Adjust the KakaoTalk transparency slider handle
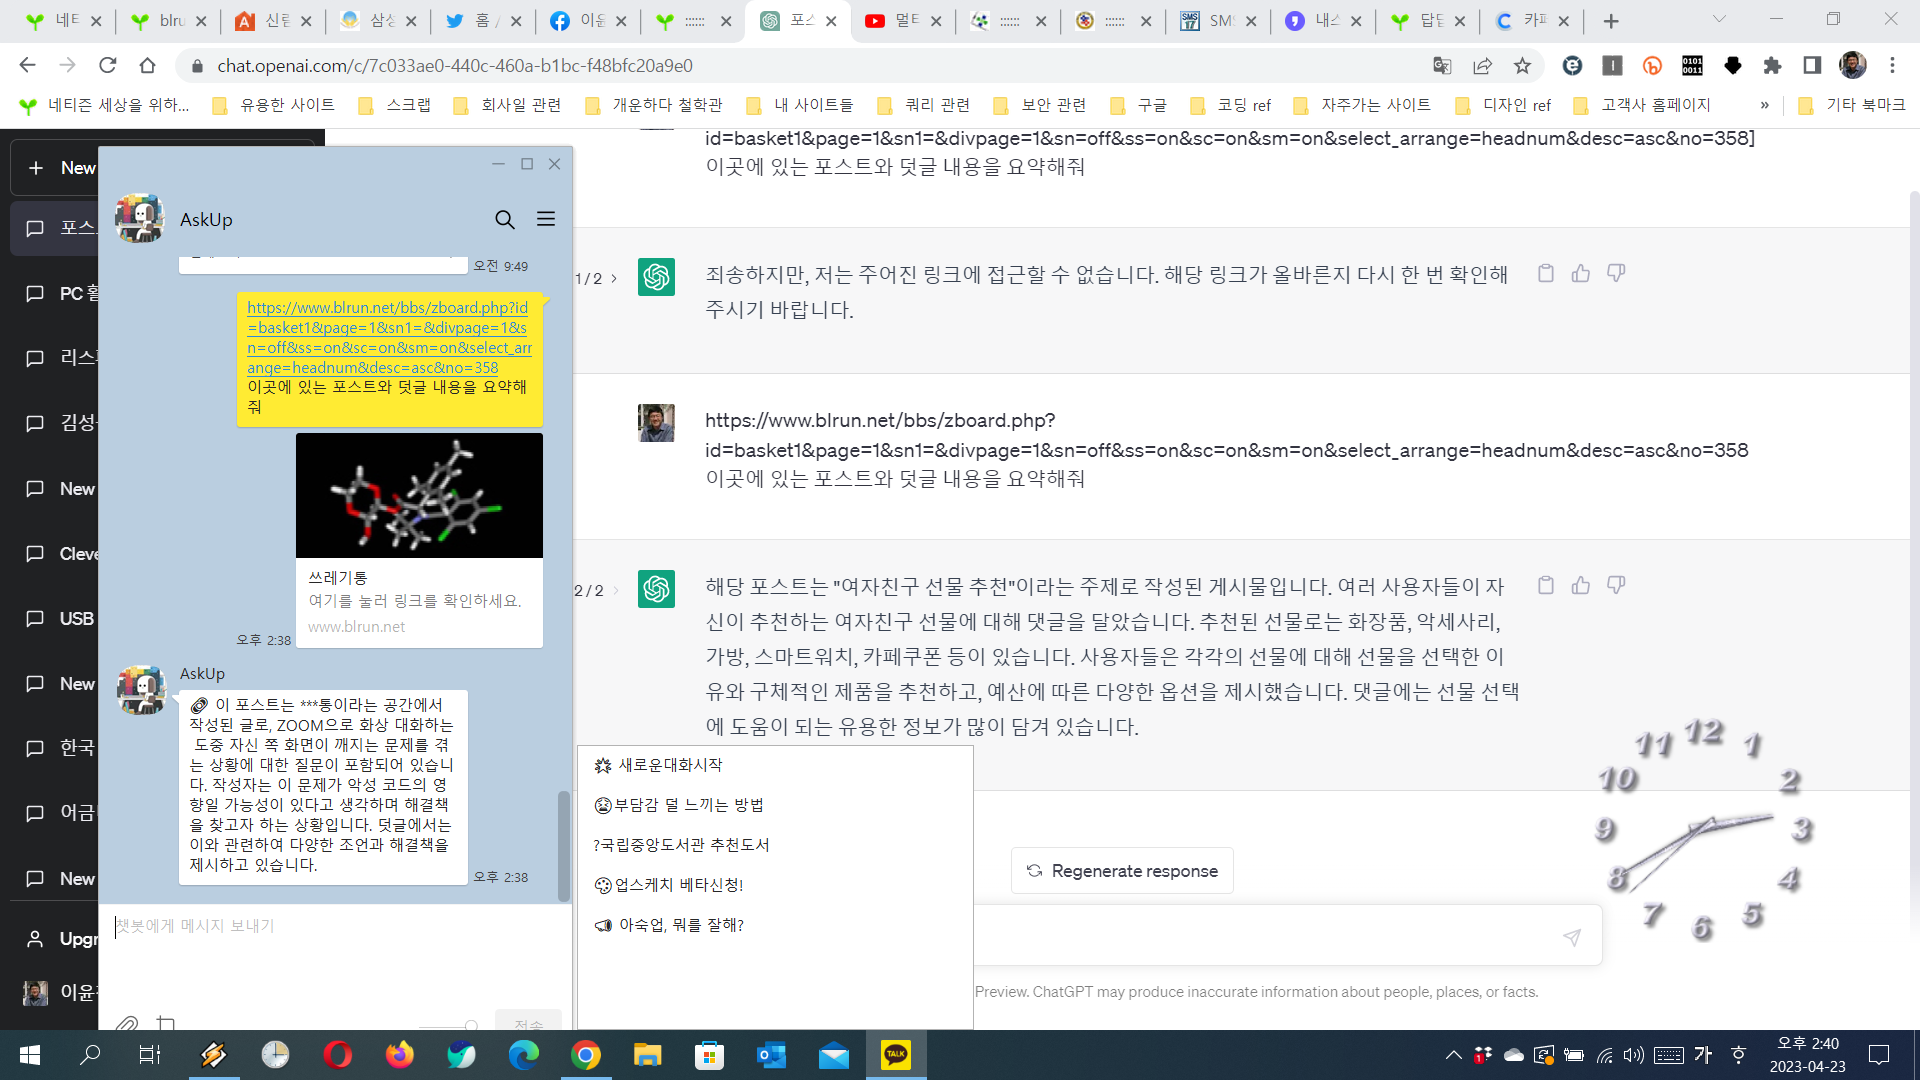Screen dimensions: 1920x1080 click(x=471, y=1026)
